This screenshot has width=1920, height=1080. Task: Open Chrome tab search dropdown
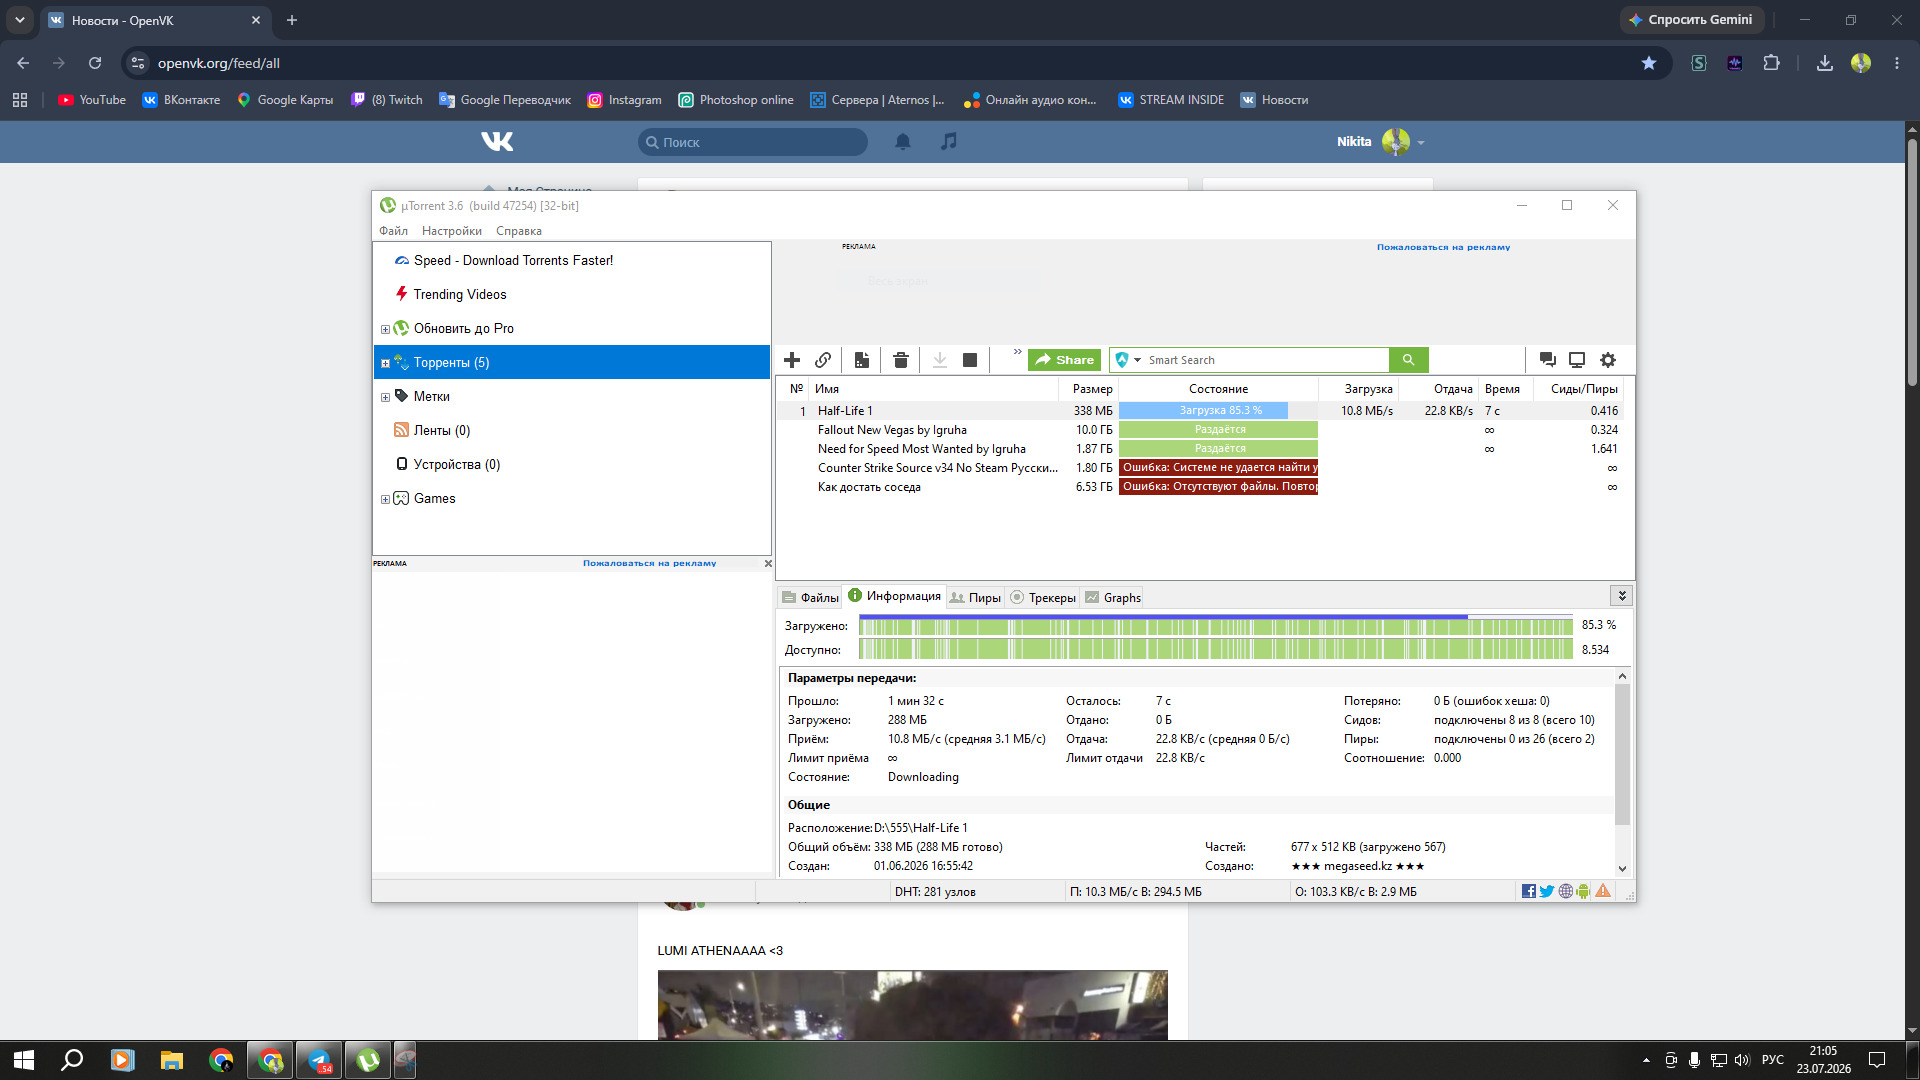19,20
